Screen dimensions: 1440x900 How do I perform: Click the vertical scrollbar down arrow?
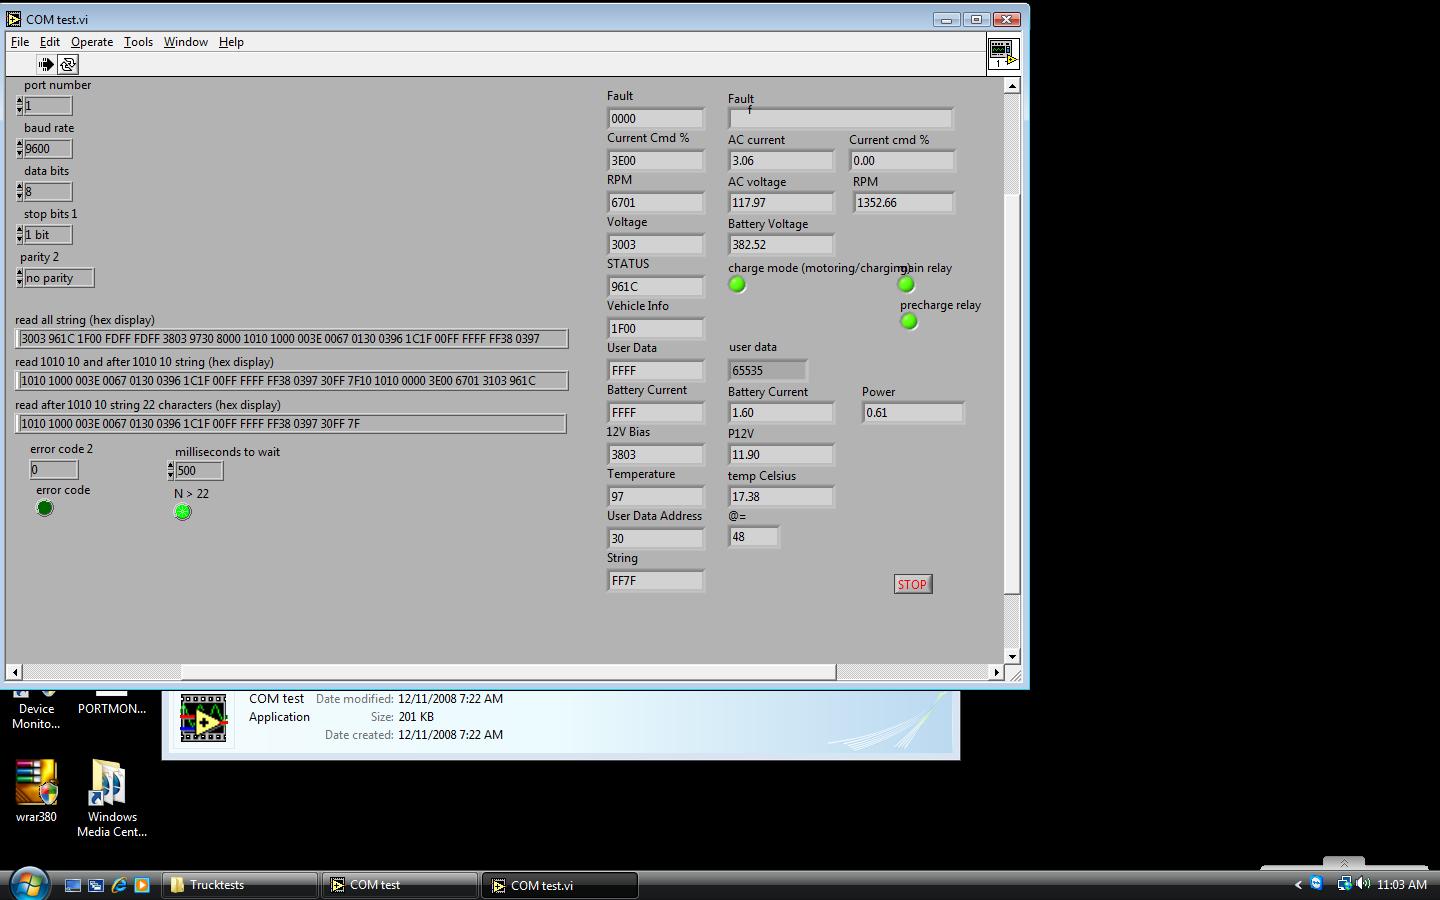tap(1012, 657)
